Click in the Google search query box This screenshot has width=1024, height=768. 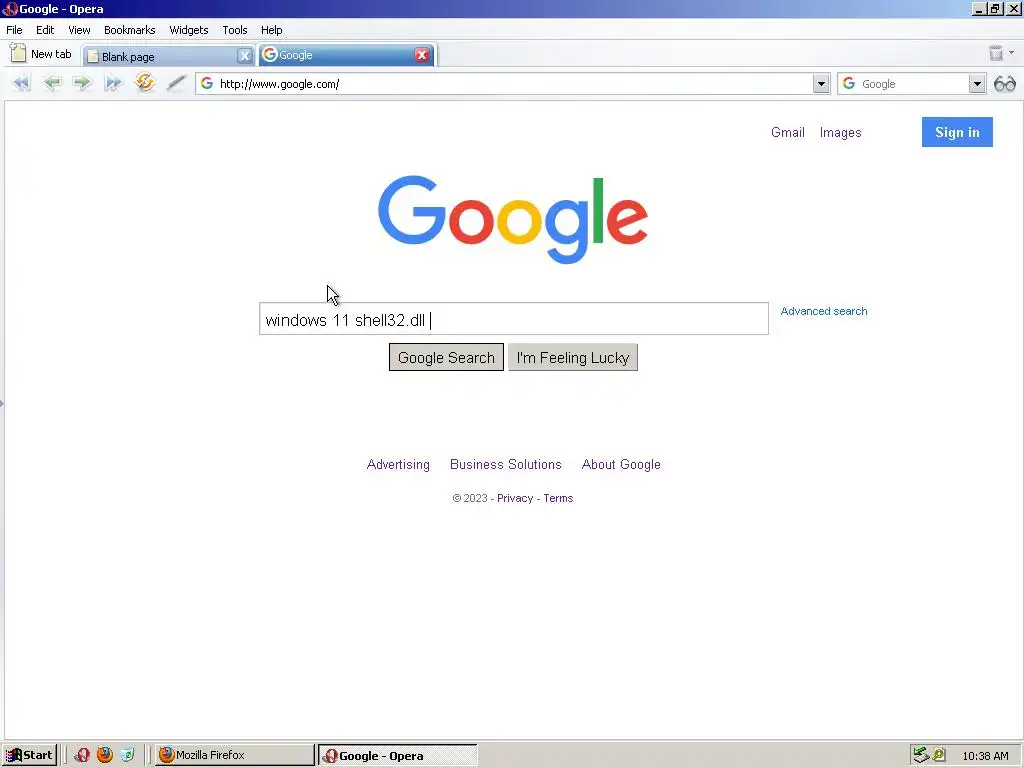[514, 319]
